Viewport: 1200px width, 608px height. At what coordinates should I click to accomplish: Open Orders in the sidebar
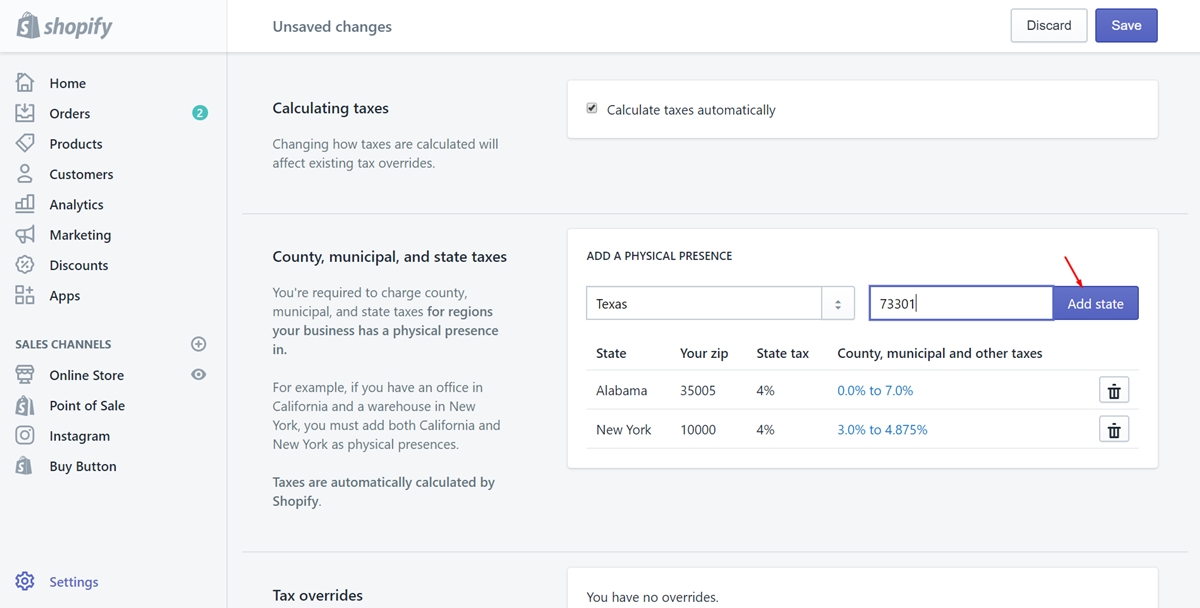[70, 113]
